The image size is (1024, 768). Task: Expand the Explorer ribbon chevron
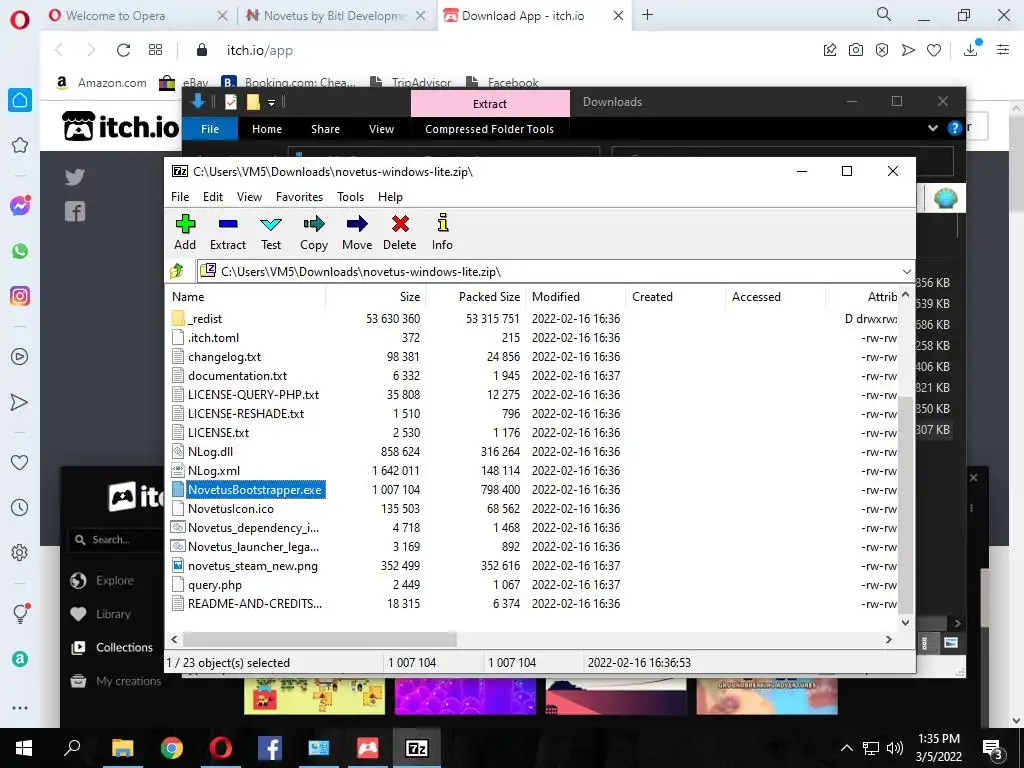coord(933,129)
